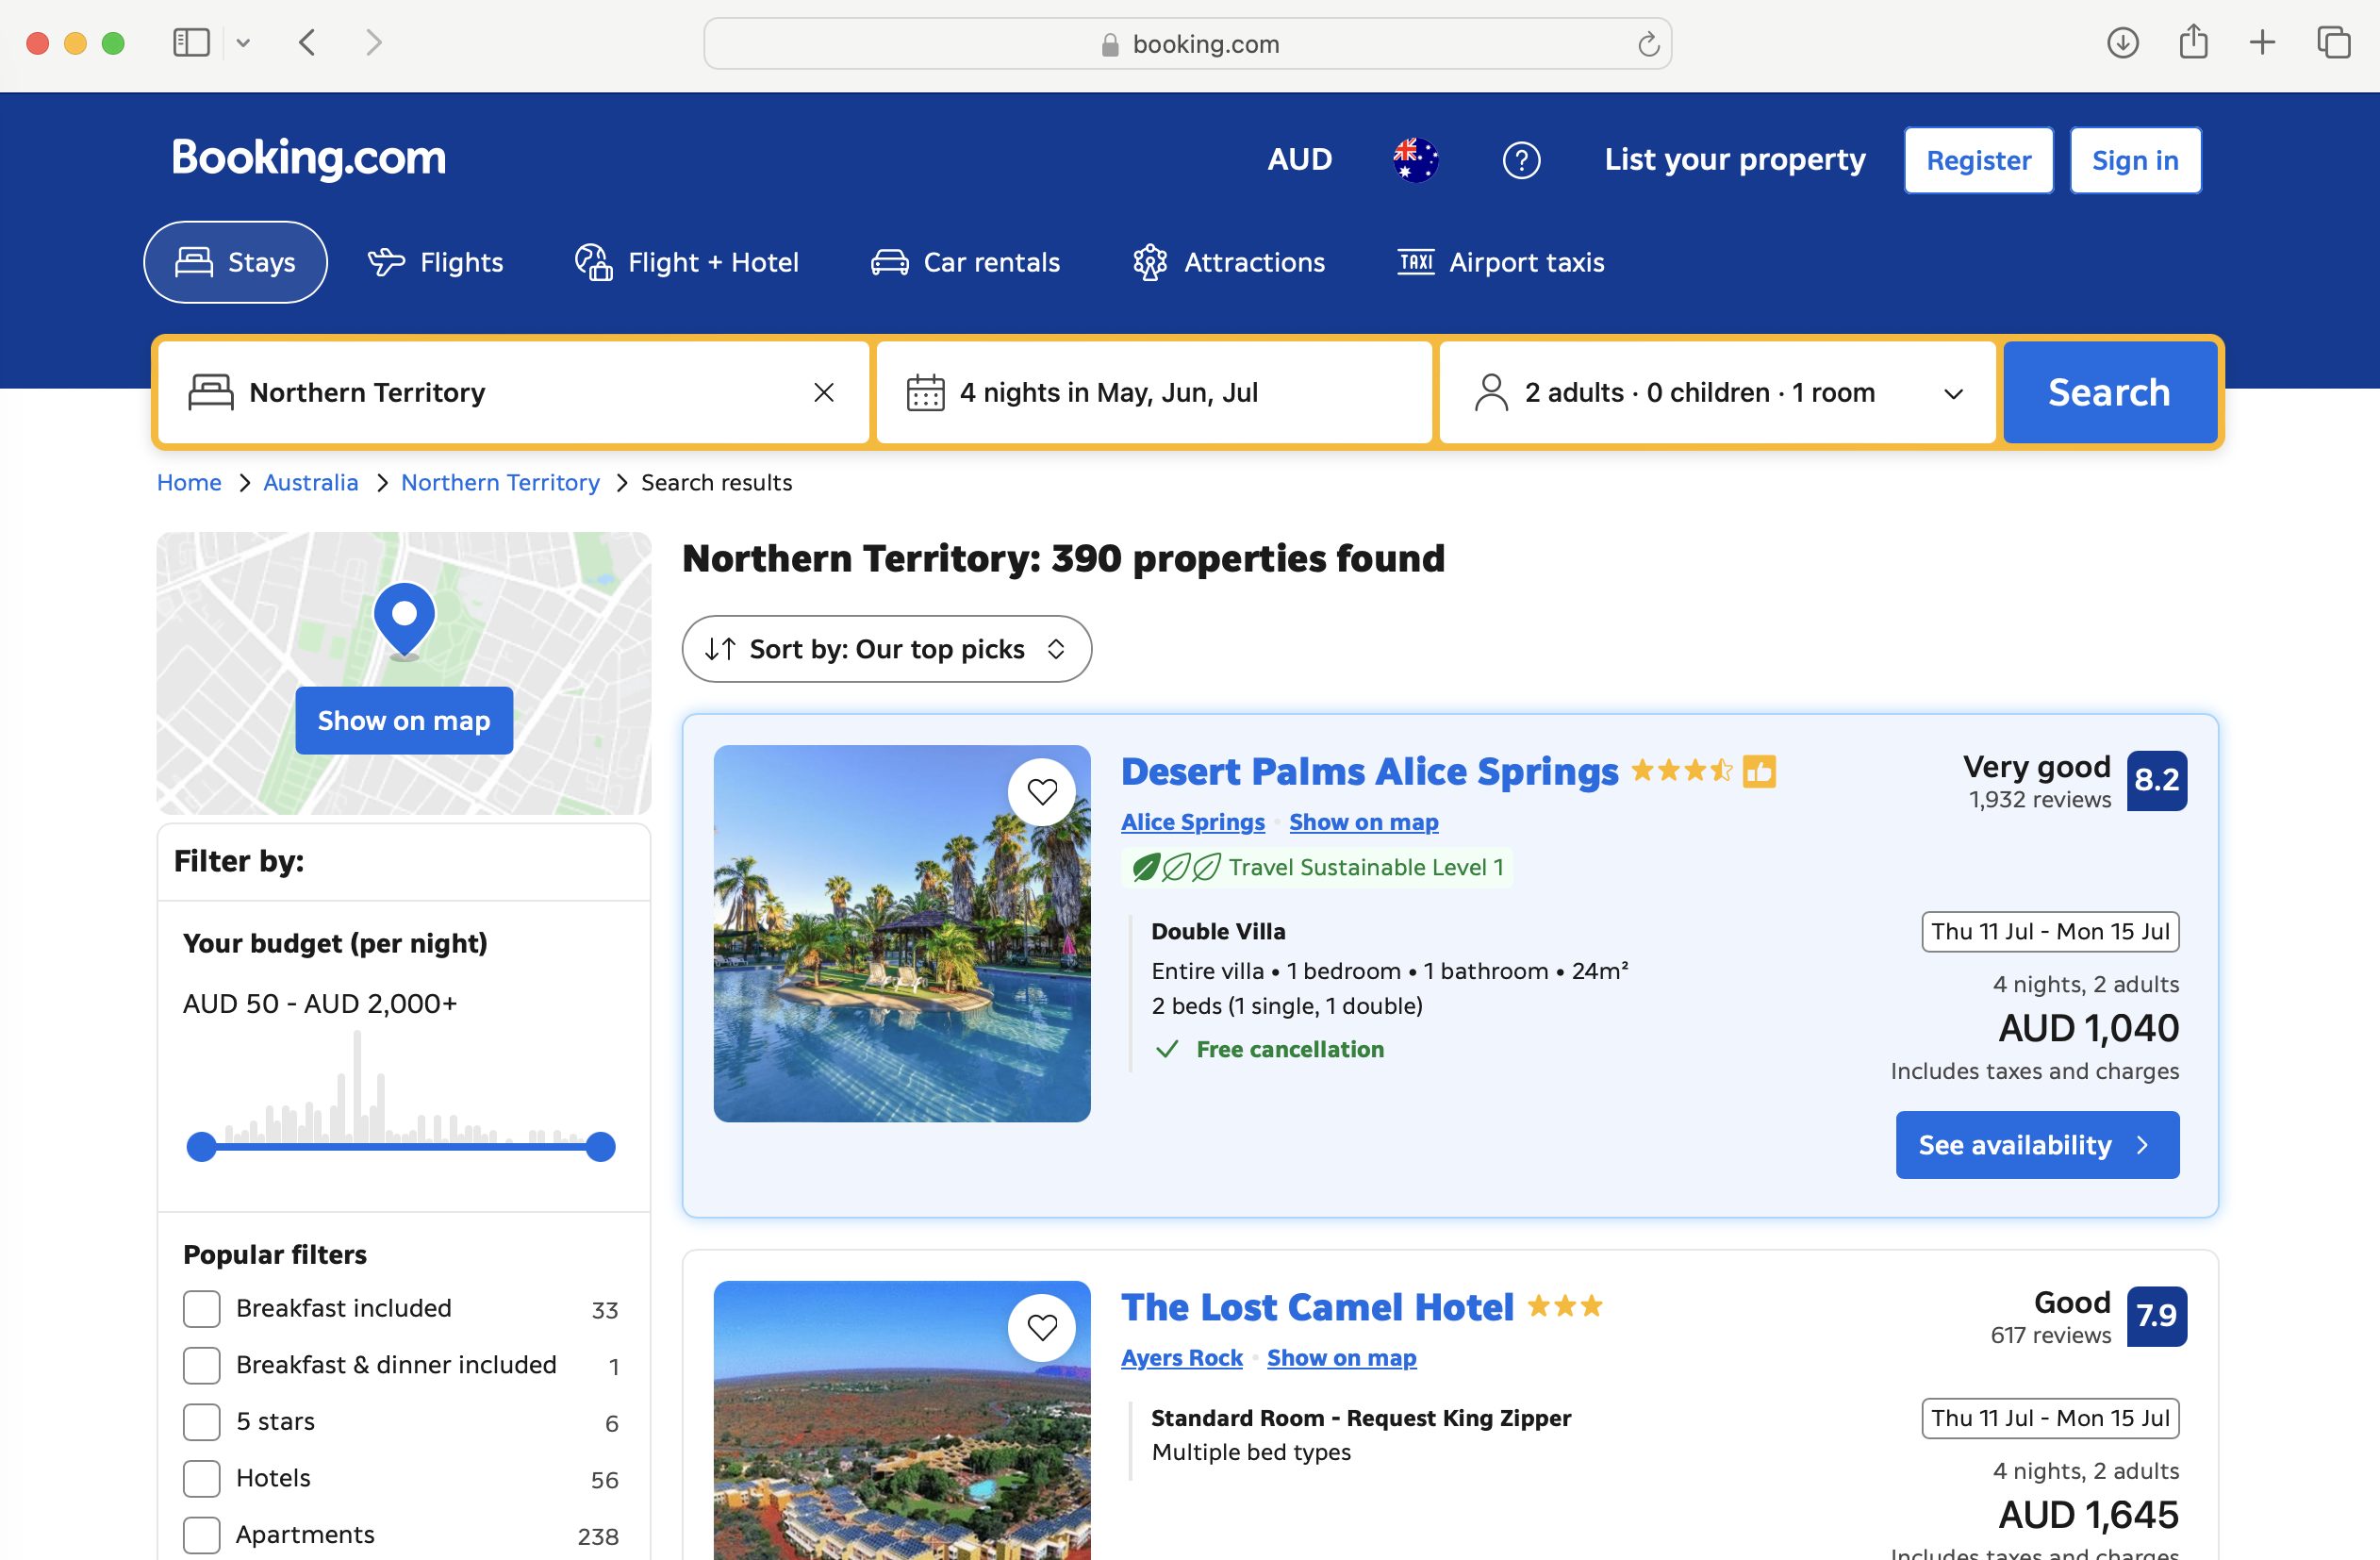Tick the Apartments filter checkbox
2380x1560 pixels.
202,1534
